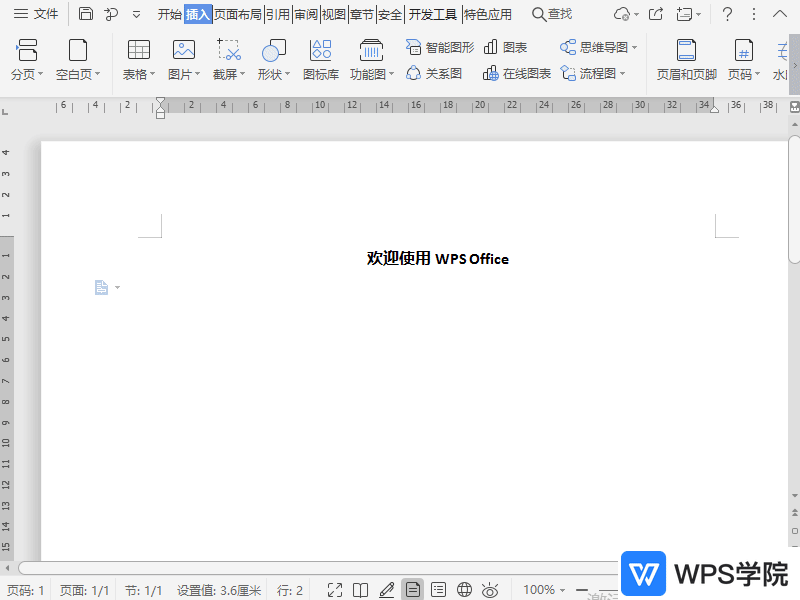Click 在线图表 to browse online charts
800x600 pixels.
[516, 72]
